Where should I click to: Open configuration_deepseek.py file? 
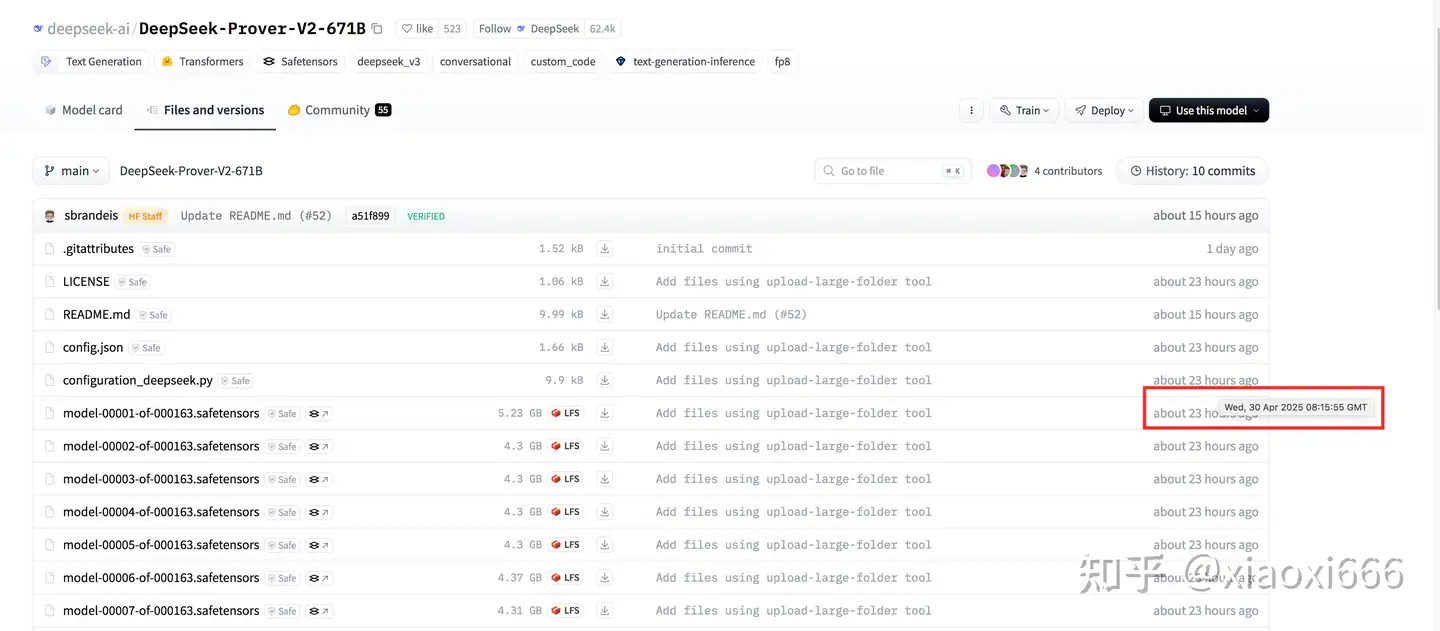click(138, 381)
